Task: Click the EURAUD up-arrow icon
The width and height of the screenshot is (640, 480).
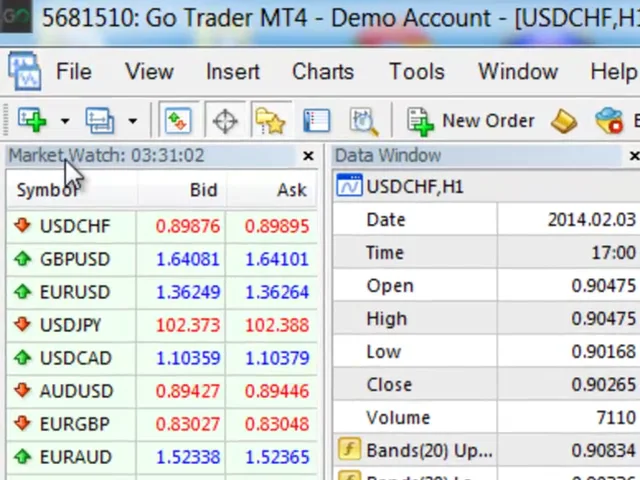Action: pos(22,456)
